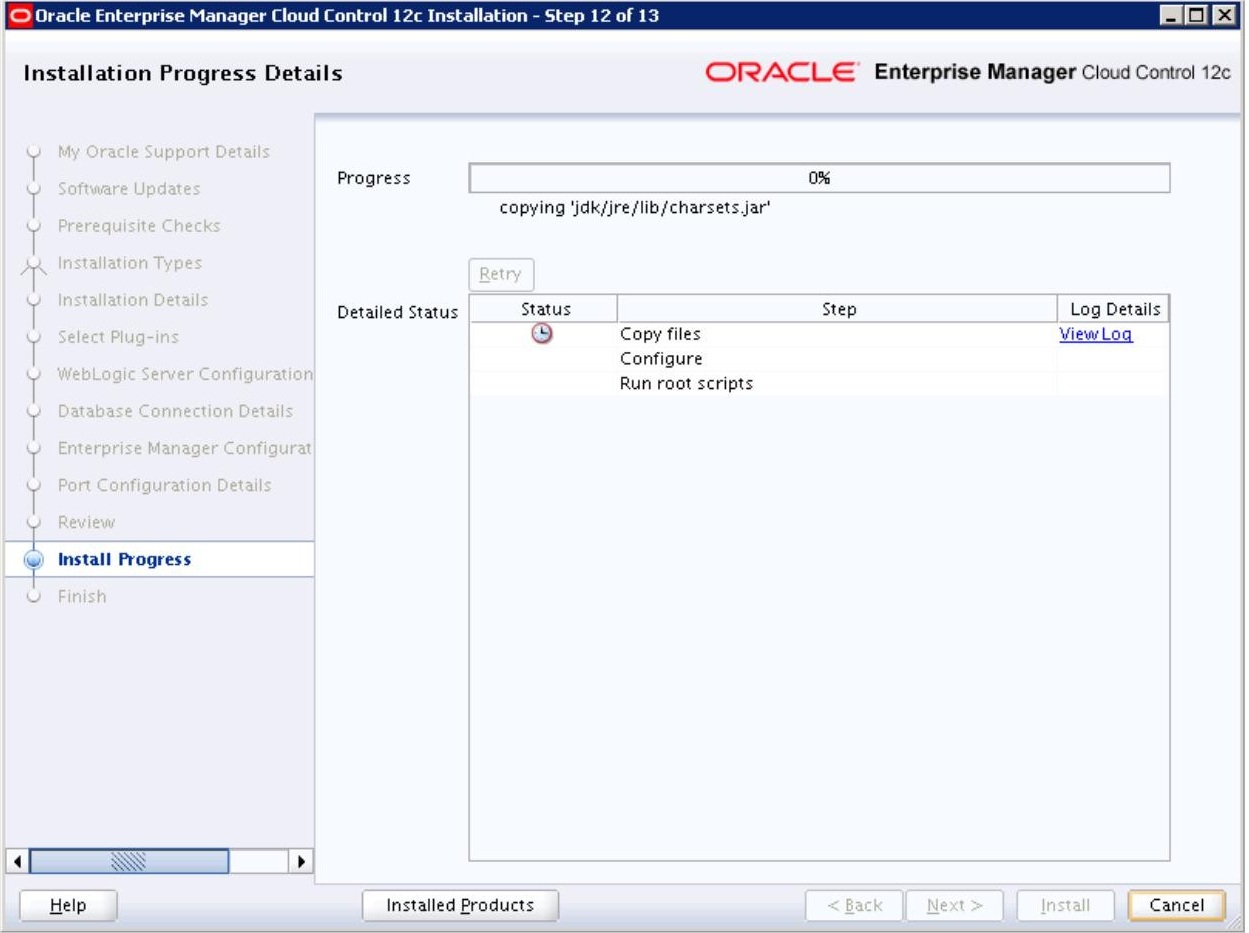This screenshot has height=933, width=1249.
Task: Click the Back button
Action: (854, 905)
